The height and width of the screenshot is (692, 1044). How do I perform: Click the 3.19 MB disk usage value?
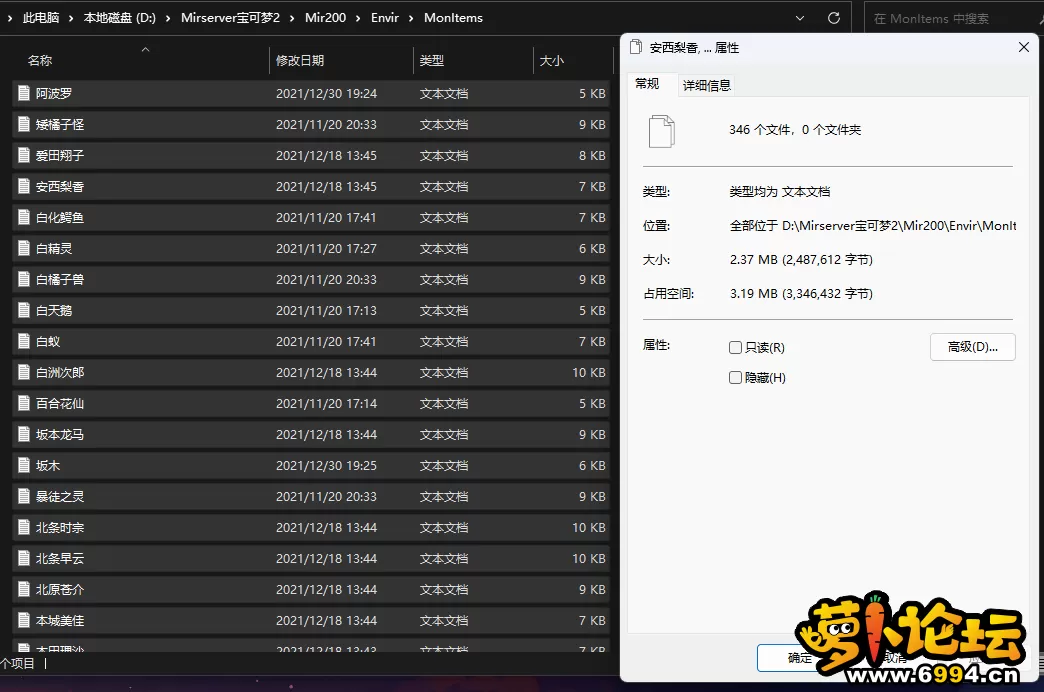pyautogui.click(x=801, y=293)
